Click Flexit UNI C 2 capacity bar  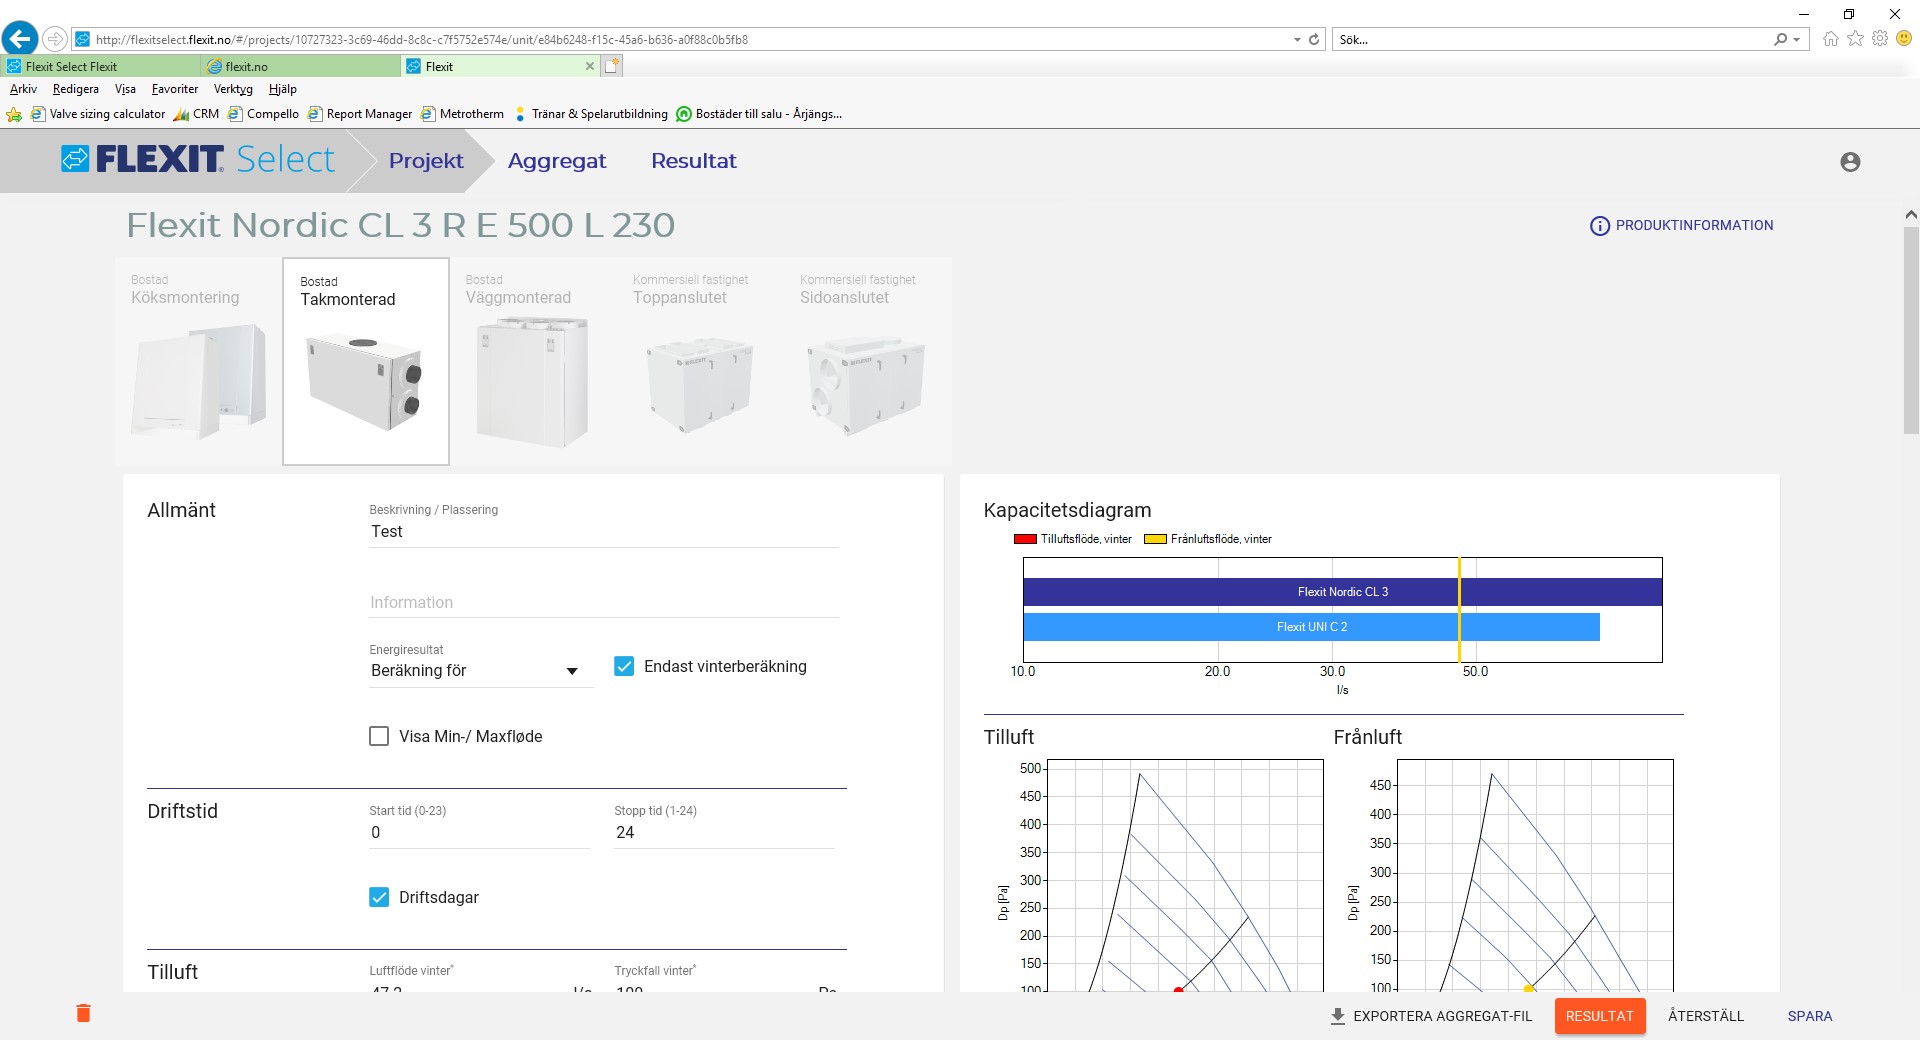(x=1311, y=627)
